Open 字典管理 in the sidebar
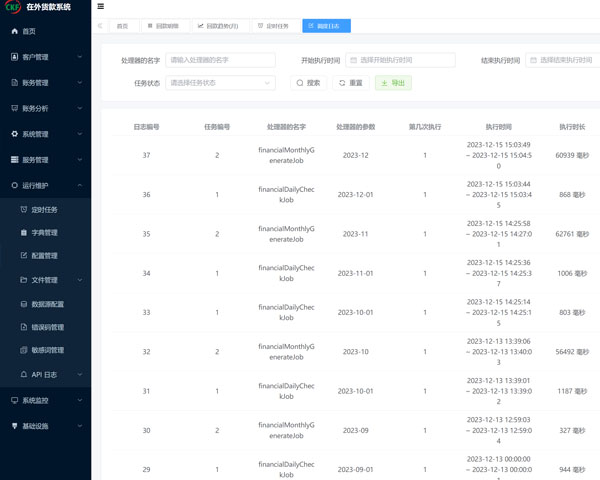The image size is (600, 480). click(45, 233)
